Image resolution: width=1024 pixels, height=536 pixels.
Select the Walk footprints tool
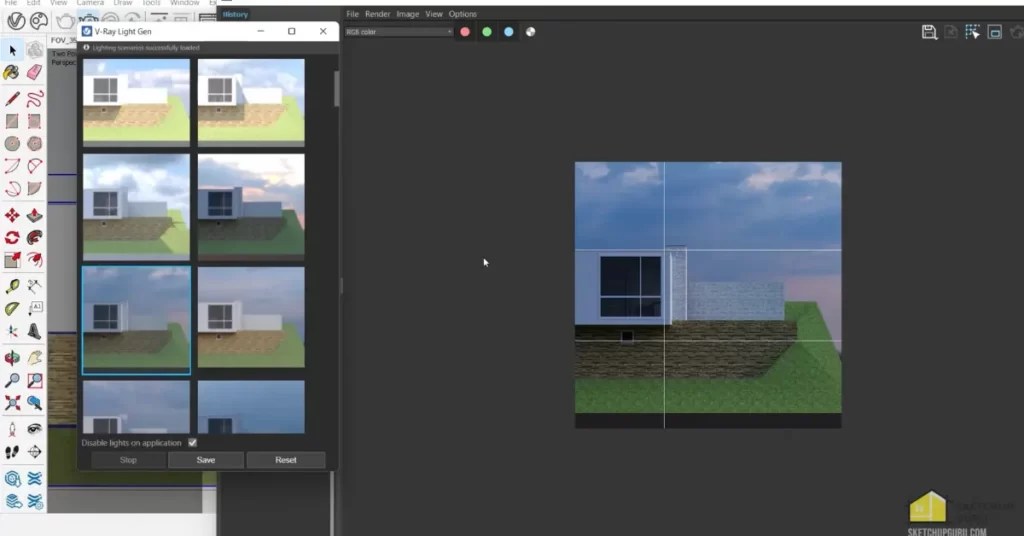pos(12,452)
